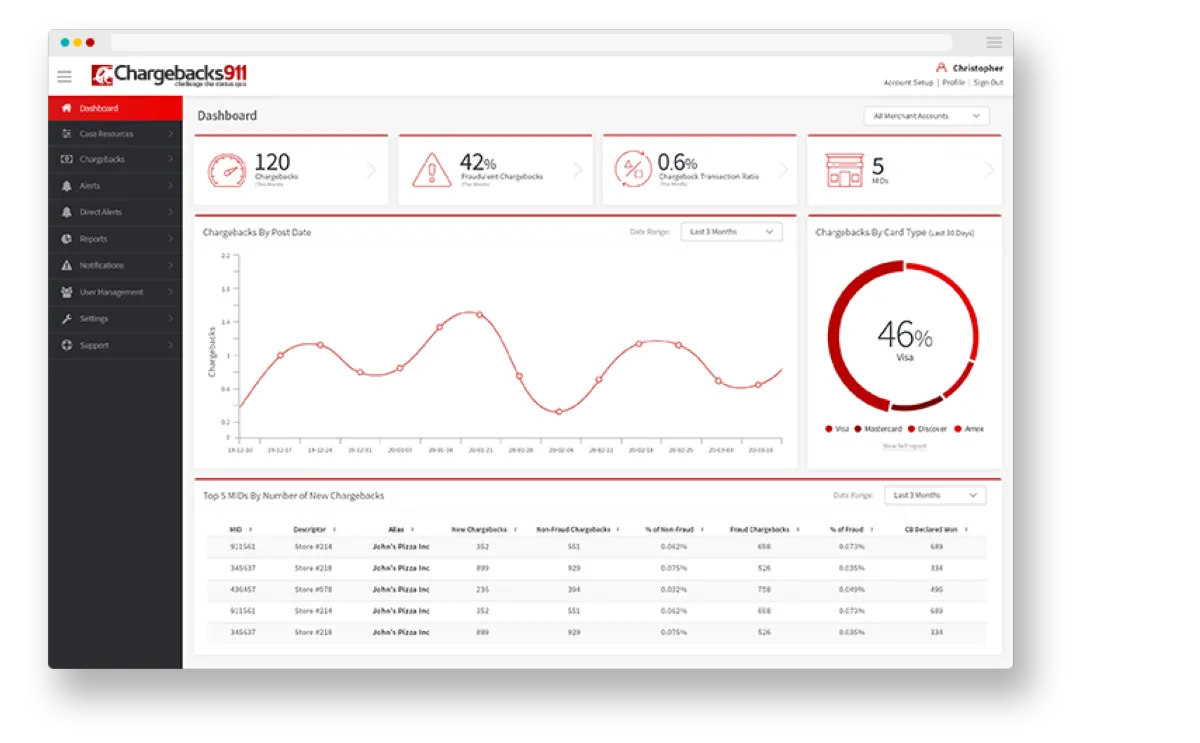Click the "0.049%" cell
Image resolution: width=1200 pixels, height=743 pixels.
click(852, 590)
